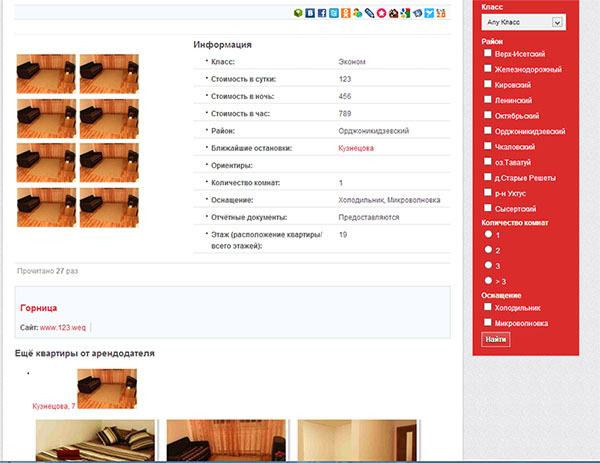Click the LiveJournal pencil share icon
Viewport: 600px width, 463px height.
(369, 13)
